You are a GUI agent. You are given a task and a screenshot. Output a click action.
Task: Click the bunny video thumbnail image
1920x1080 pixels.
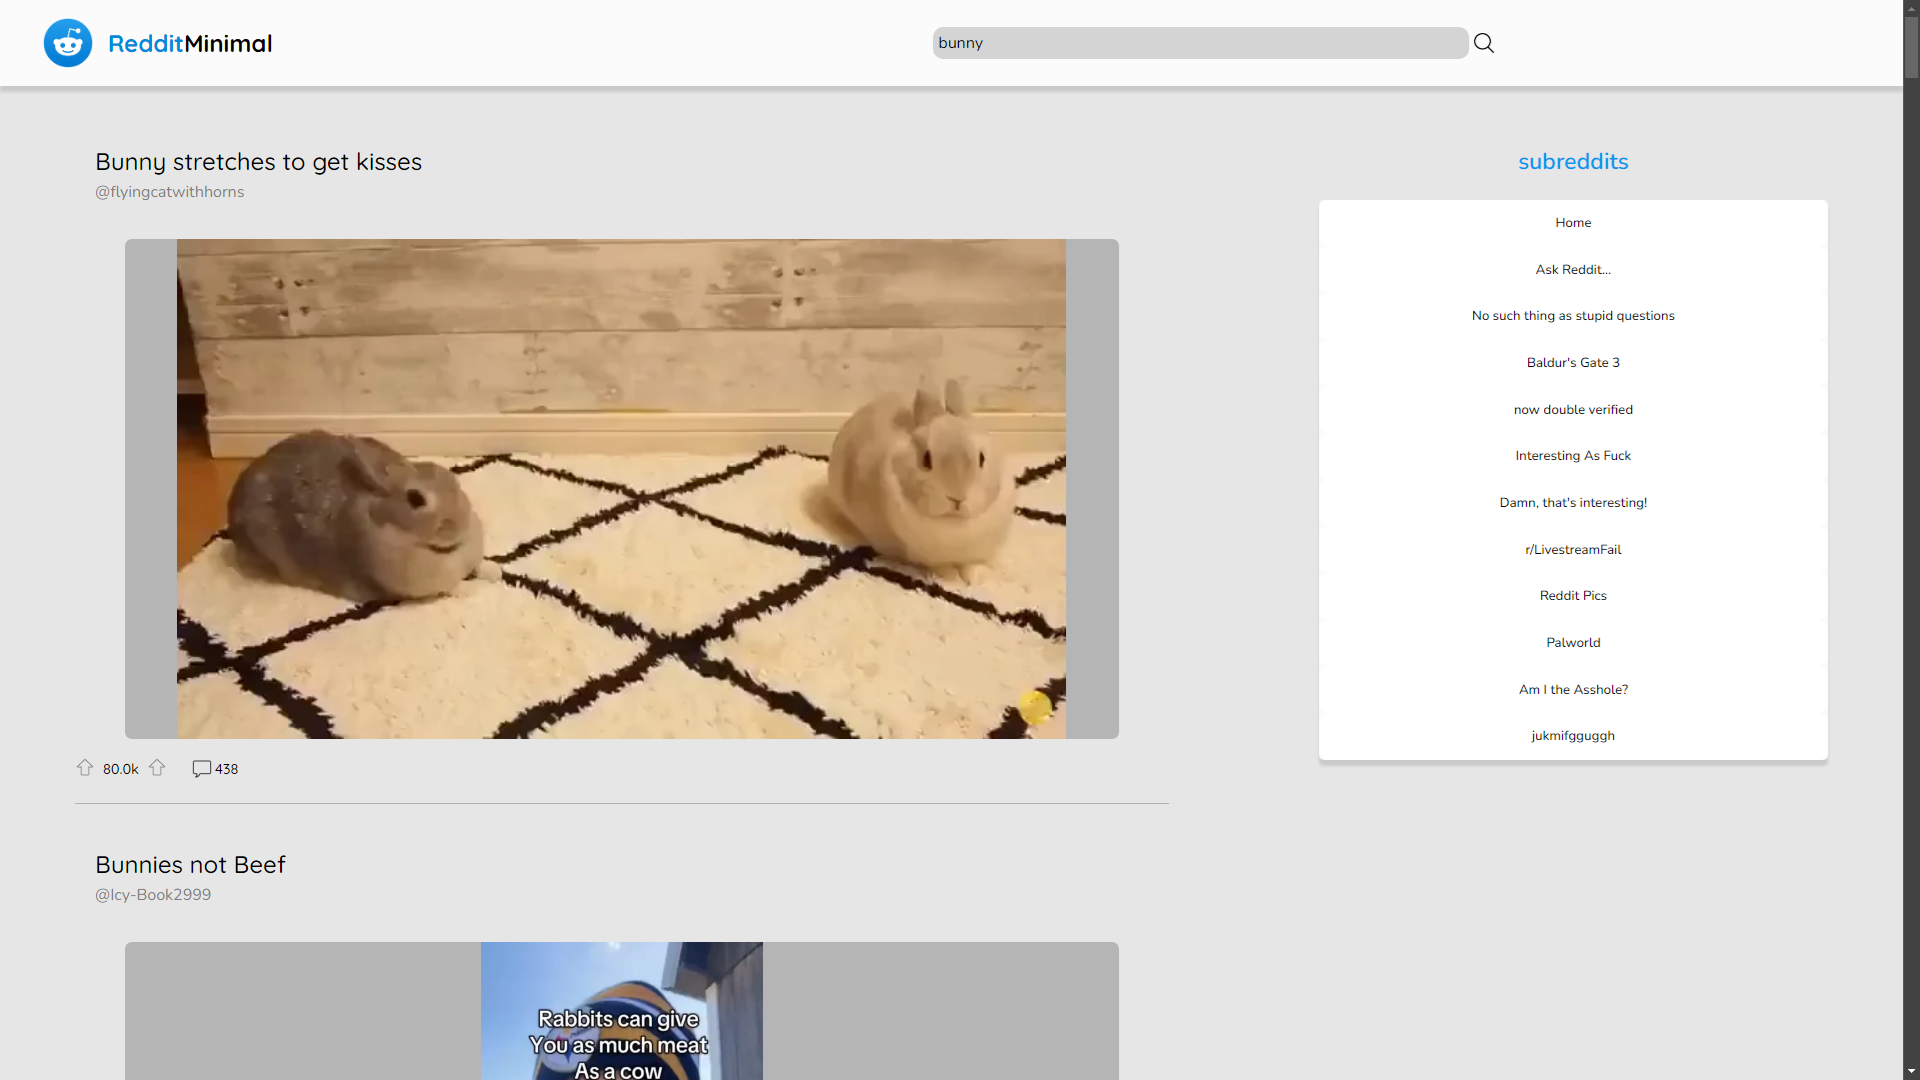(x=621, y=488)
